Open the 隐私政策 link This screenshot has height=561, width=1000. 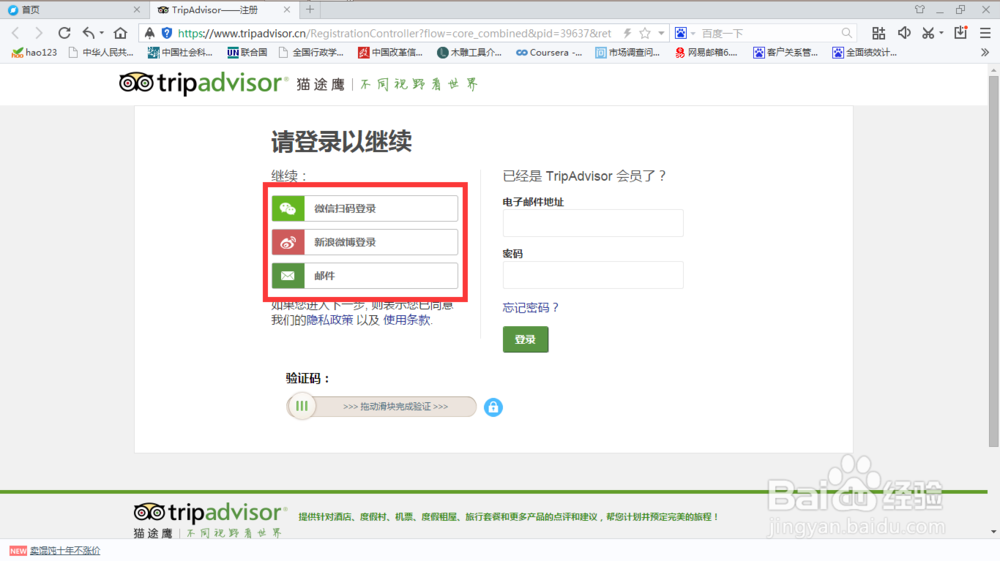(330, 320)
